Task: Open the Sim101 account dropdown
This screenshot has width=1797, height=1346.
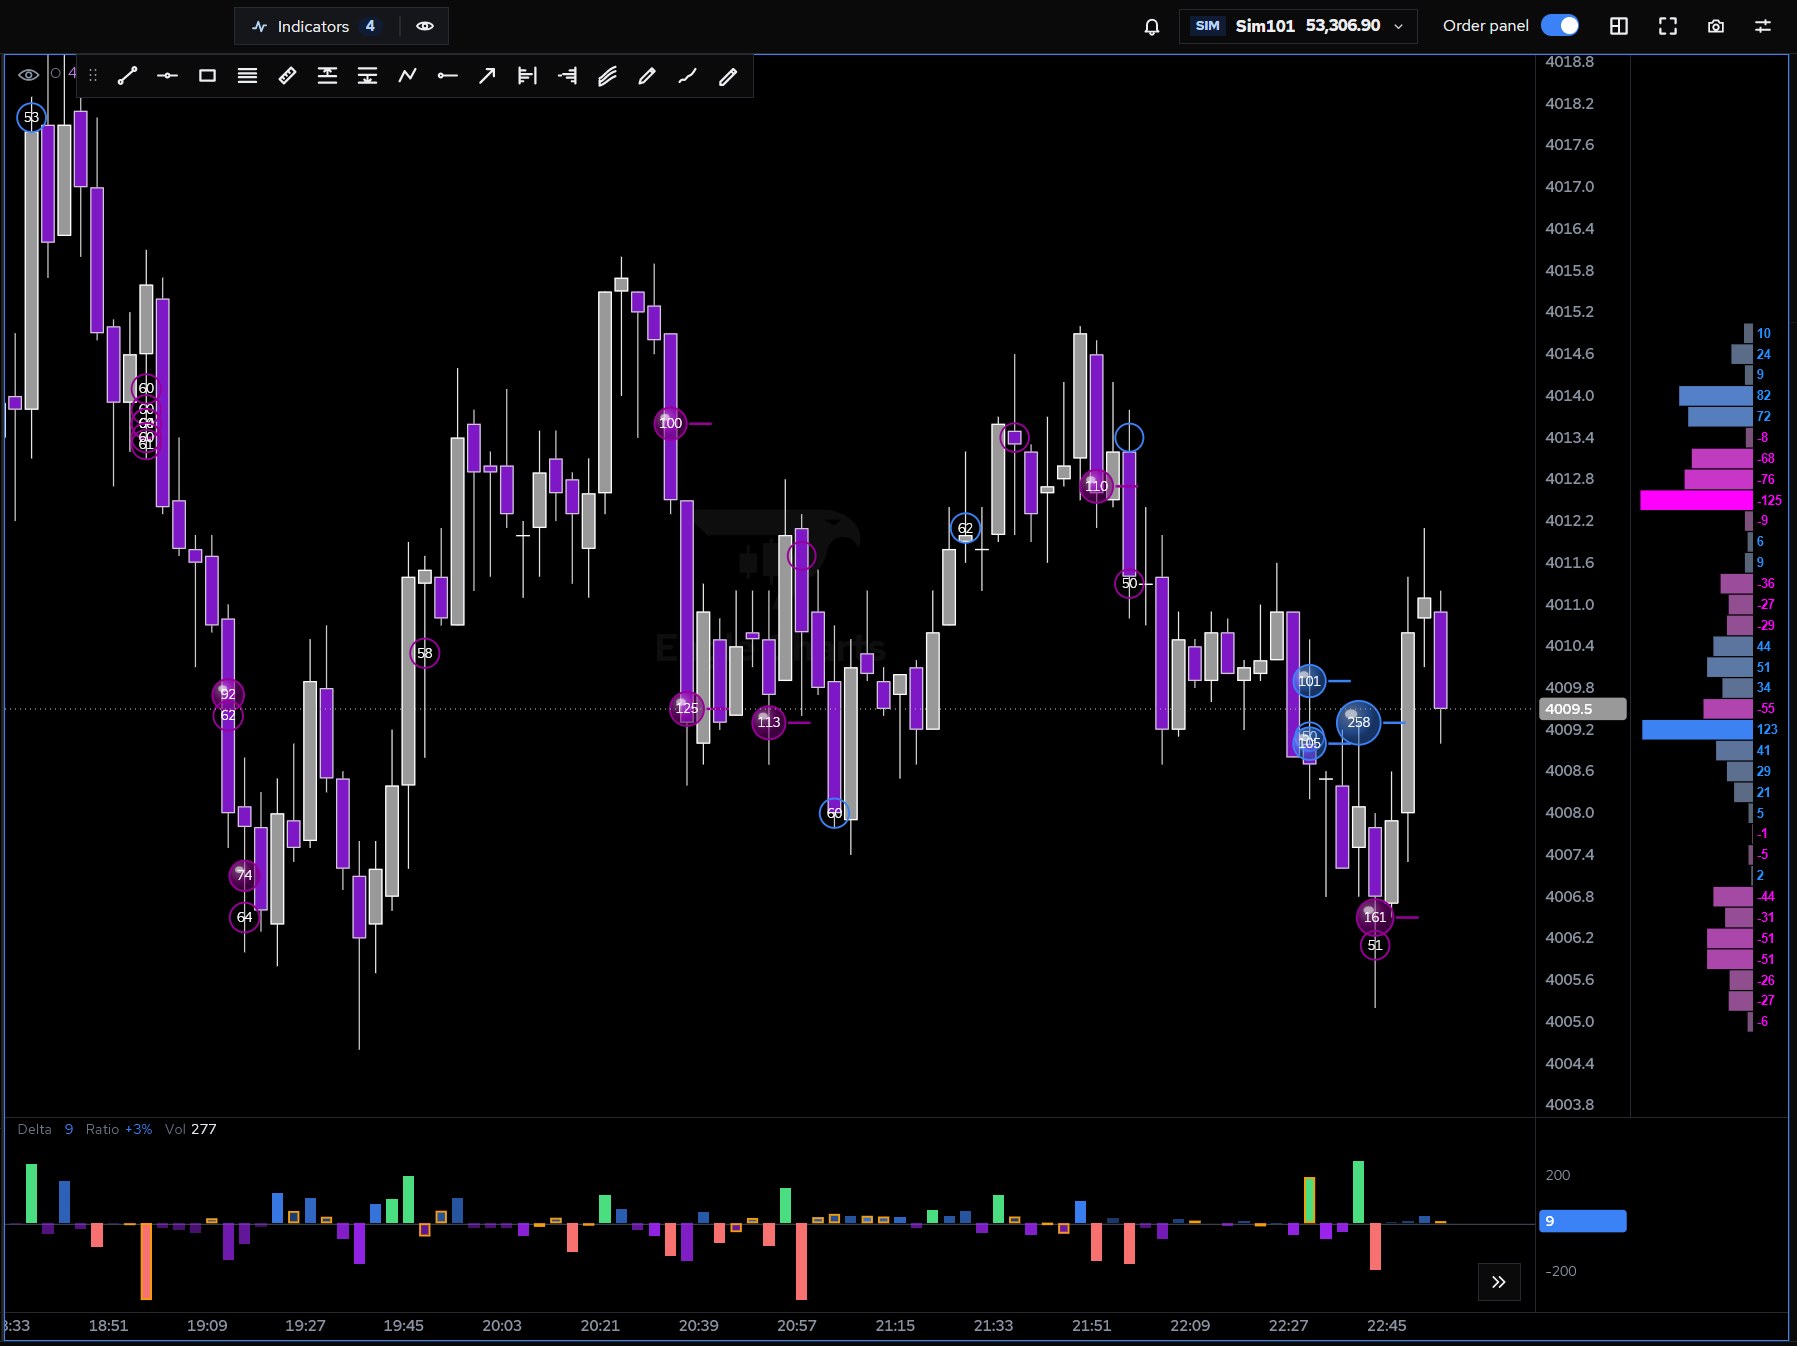Action: tap(1298, 26)
